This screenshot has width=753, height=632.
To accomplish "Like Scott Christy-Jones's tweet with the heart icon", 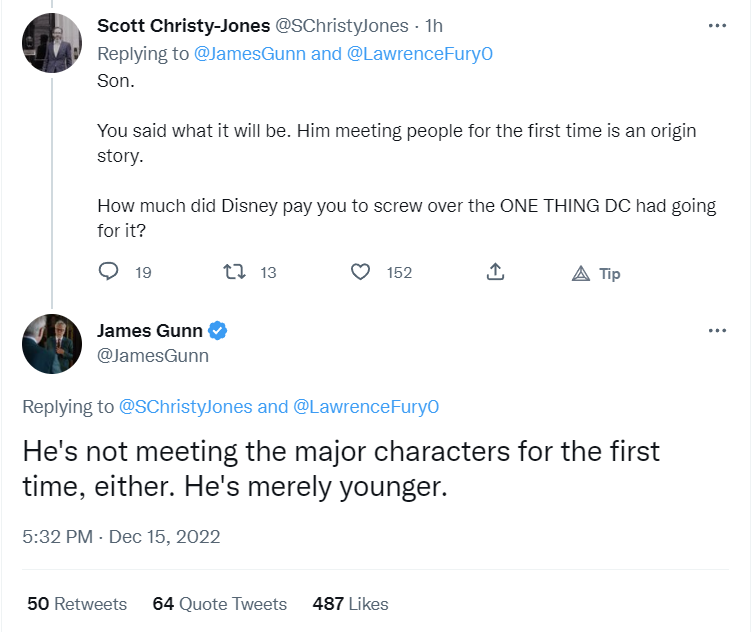I will click(x=361, y=272).
